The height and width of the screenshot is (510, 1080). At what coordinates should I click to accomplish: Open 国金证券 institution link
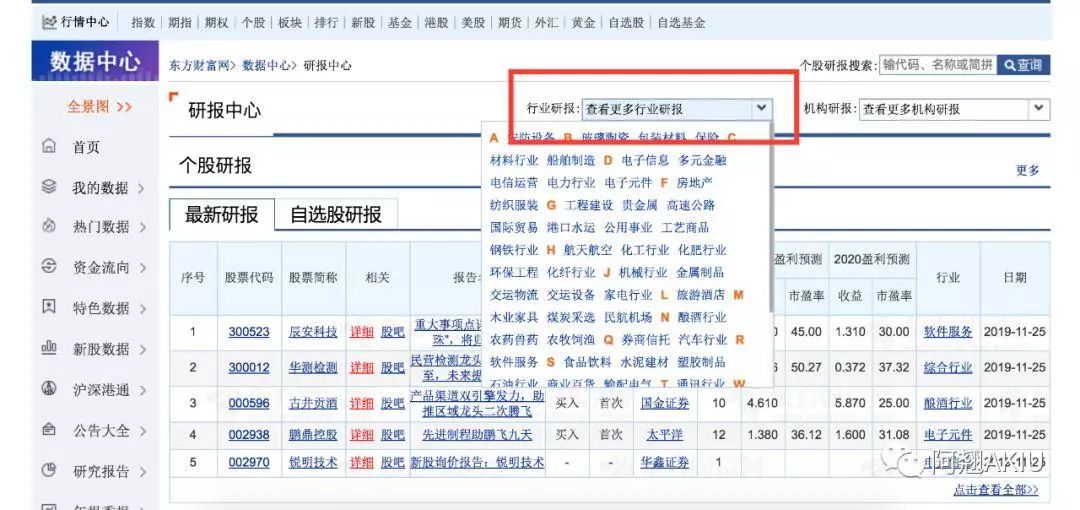pyautogui.click(x=665, y=402)
